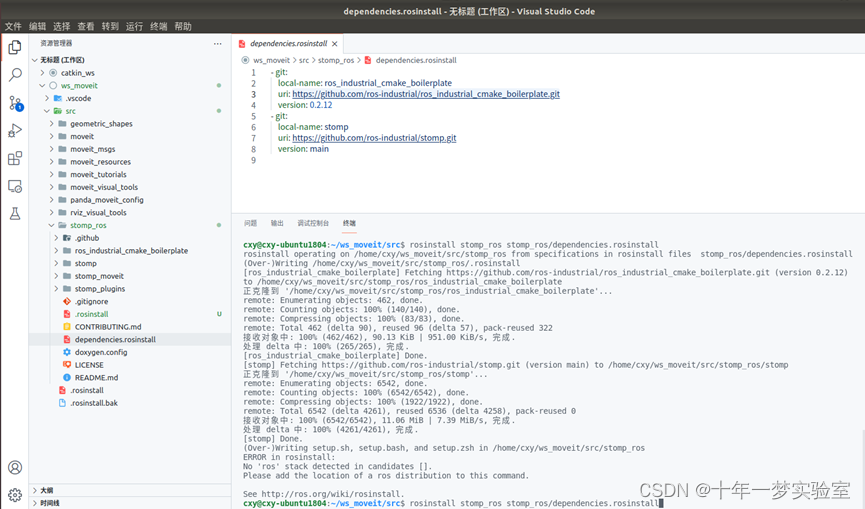The width and height of the screenshot is (865, 509).
Task: Open the 转到 menu
Action: (110, 26)
